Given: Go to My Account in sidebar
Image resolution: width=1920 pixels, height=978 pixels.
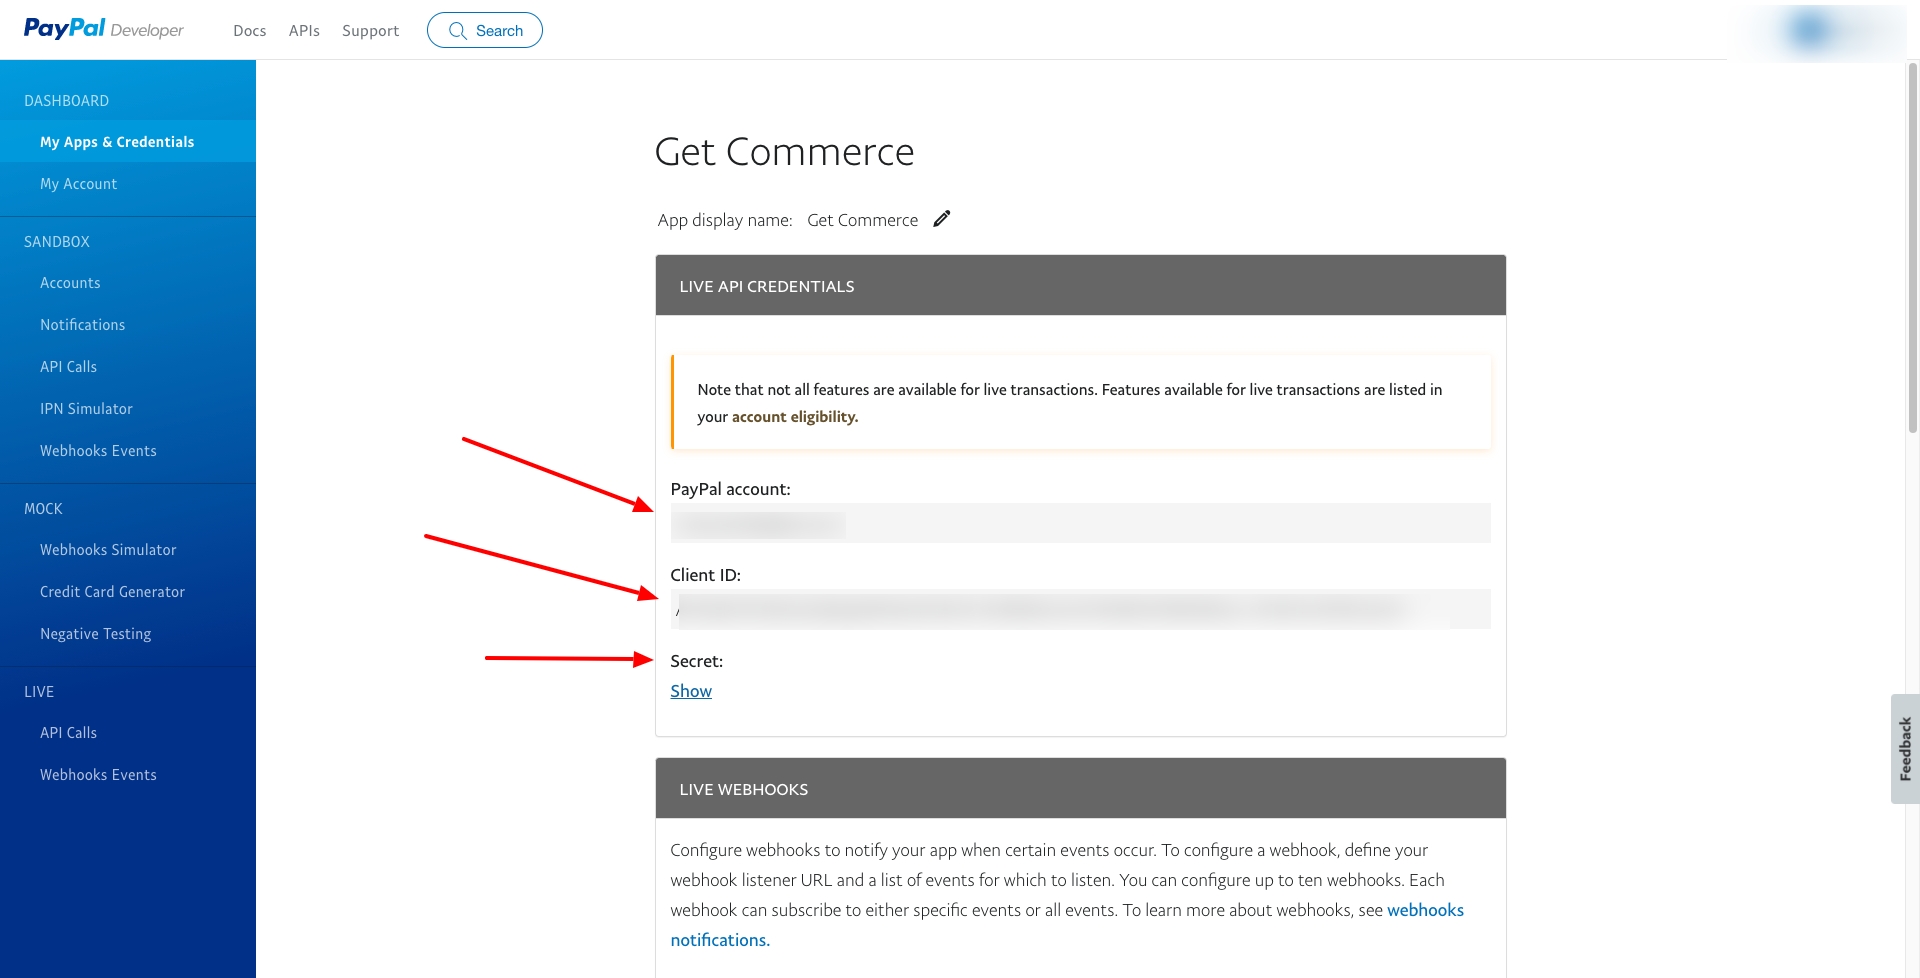Looking at the screenshot, I should click(78, 184).
